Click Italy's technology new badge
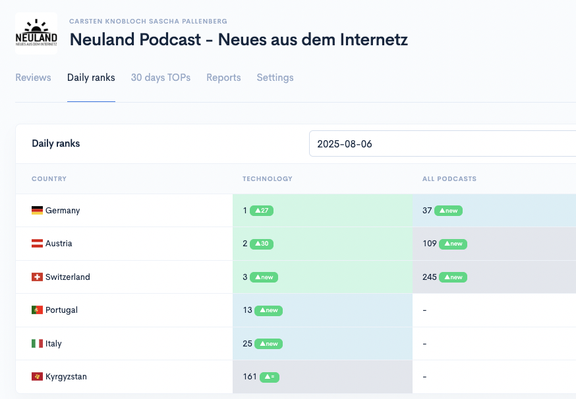Image resolution: width=576 pixels, height=399 pixels. 269,344
